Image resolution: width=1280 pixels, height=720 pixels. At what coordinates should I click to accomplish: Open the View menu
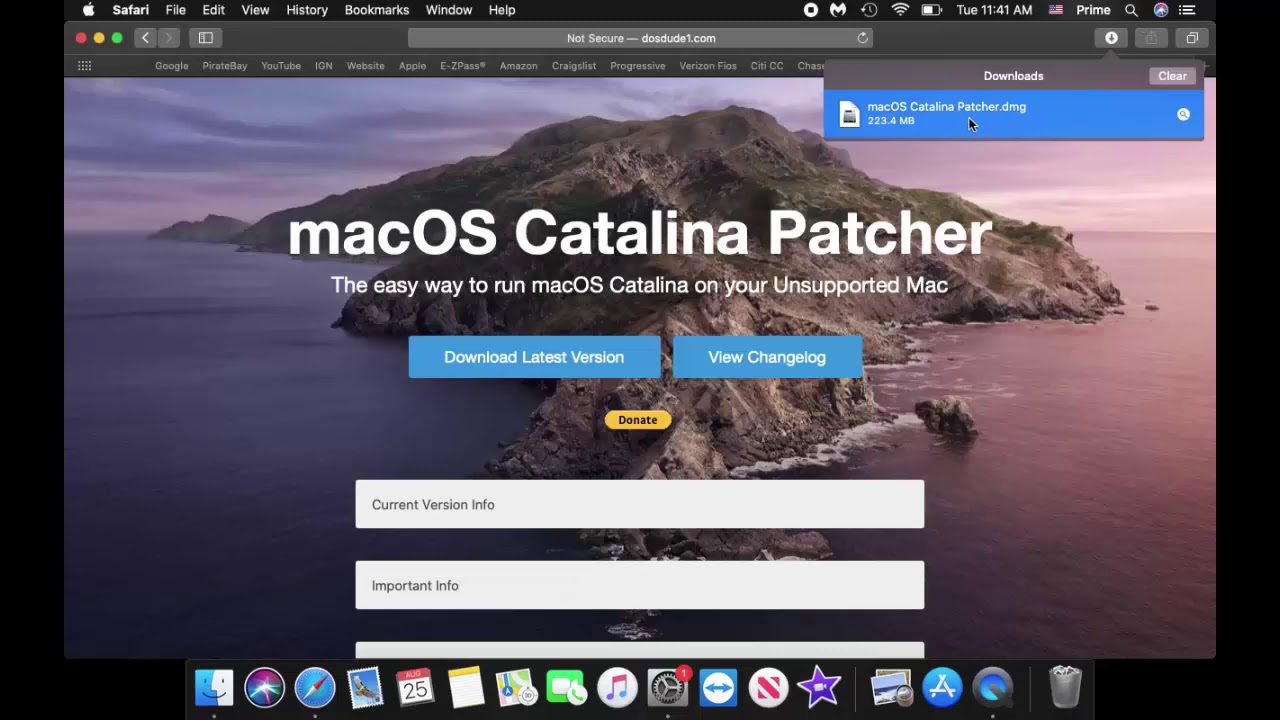coord(255,10)
